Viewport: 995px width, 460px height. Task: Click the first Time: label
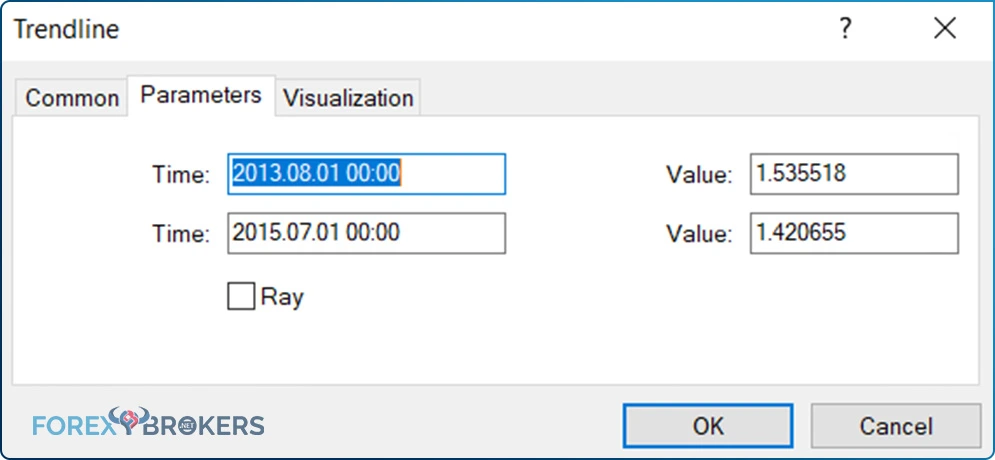pyautogui.click(x=181, y=174)
